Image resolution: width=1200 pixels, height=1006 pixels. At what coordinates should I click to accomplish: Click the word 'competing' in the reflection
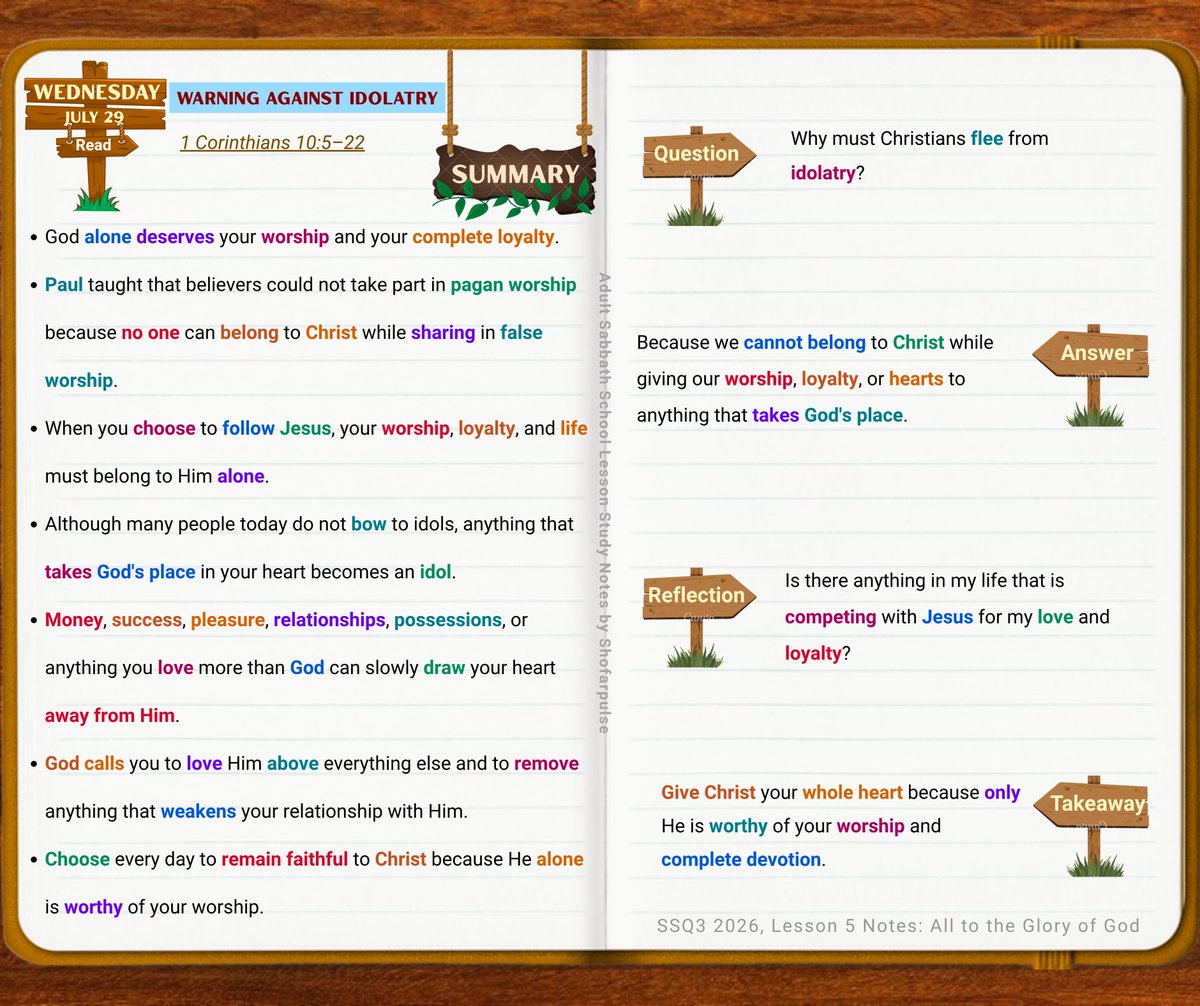830,617
